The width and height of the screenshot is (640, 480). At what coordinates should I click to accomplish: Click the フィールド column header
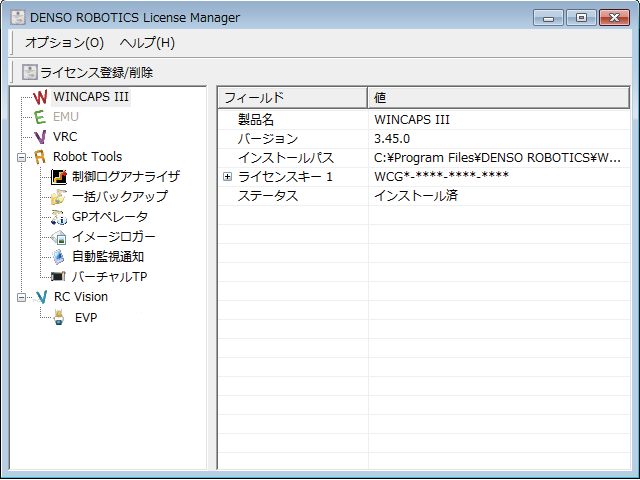tap(293, 98)
